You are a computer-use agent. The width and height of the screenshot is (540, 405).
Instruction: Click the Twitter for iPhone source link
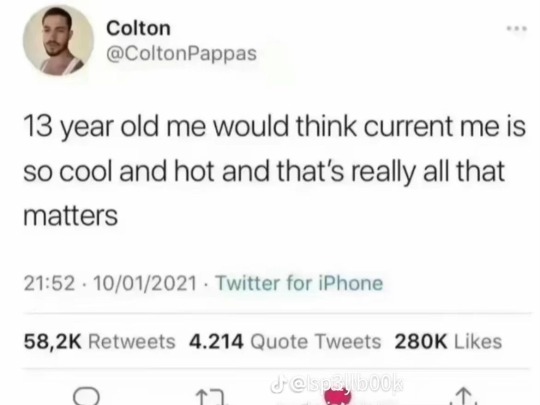[299, 283]
